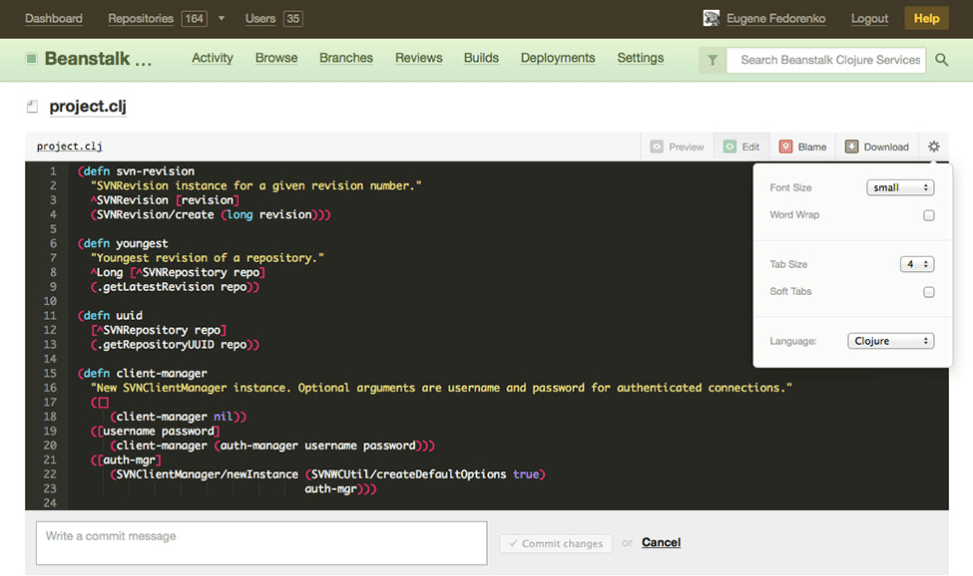Image resolution: width=973 pixels, height=576 pixels.
Task: Click the Download icon in file toolbar
Action: tap(851, 147)
